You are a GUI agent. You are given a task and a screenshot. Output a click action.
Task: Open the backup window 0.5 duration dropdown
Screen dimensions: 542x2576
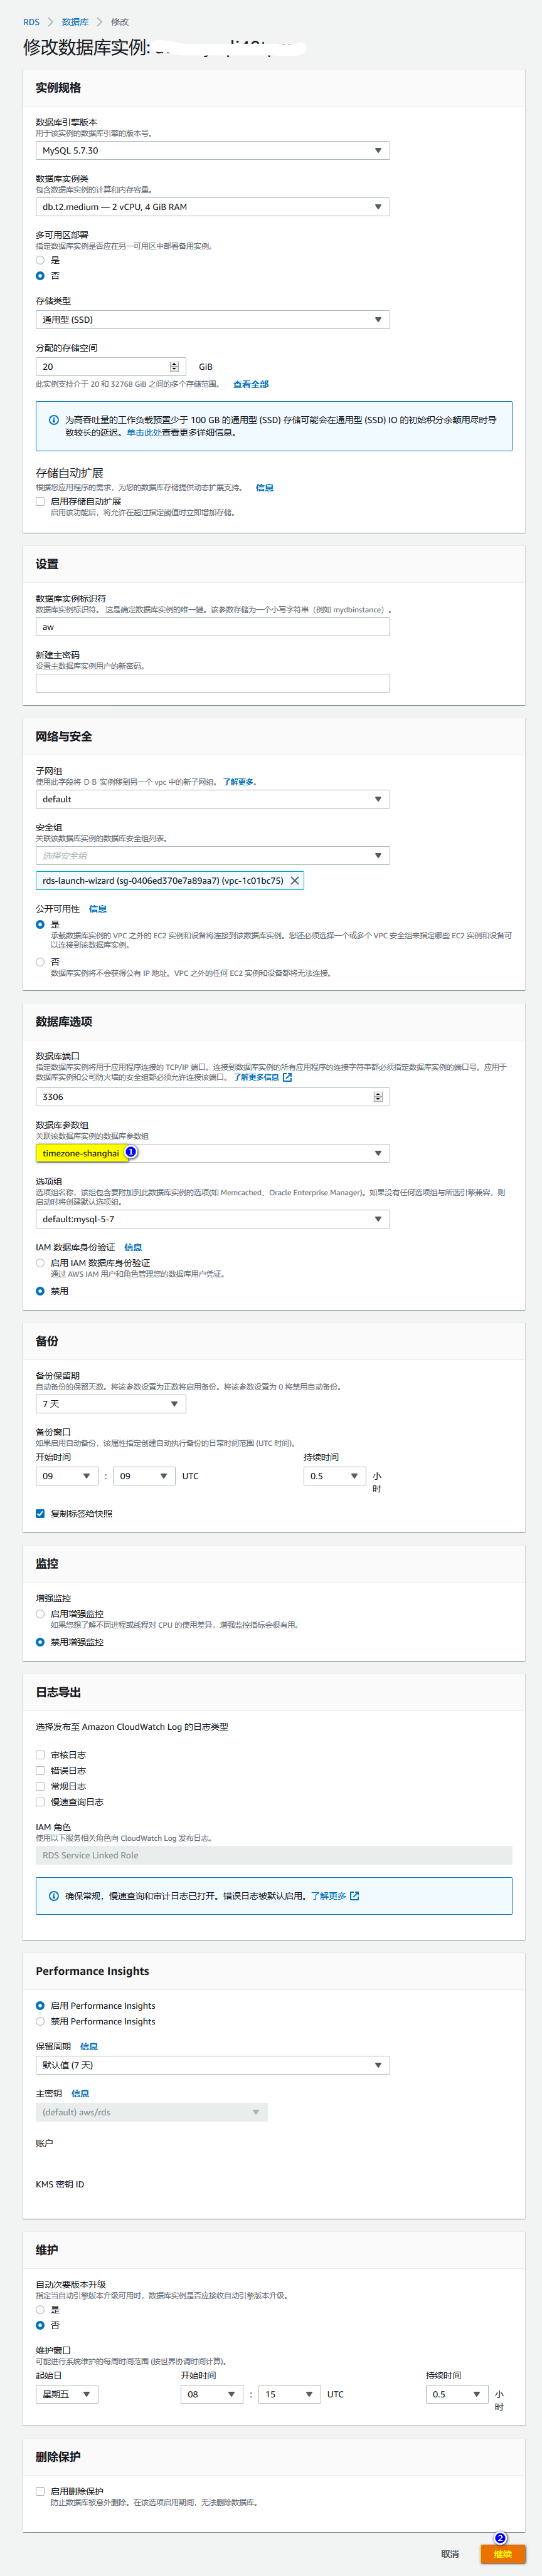pyautogui.click(x=335, y=1476)
